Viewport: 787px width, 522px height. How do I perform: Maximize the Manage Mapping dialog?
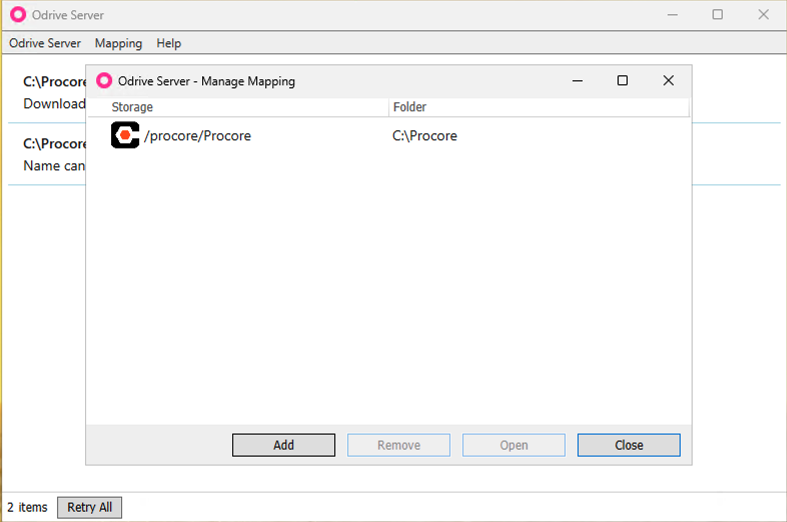point(622,81)
